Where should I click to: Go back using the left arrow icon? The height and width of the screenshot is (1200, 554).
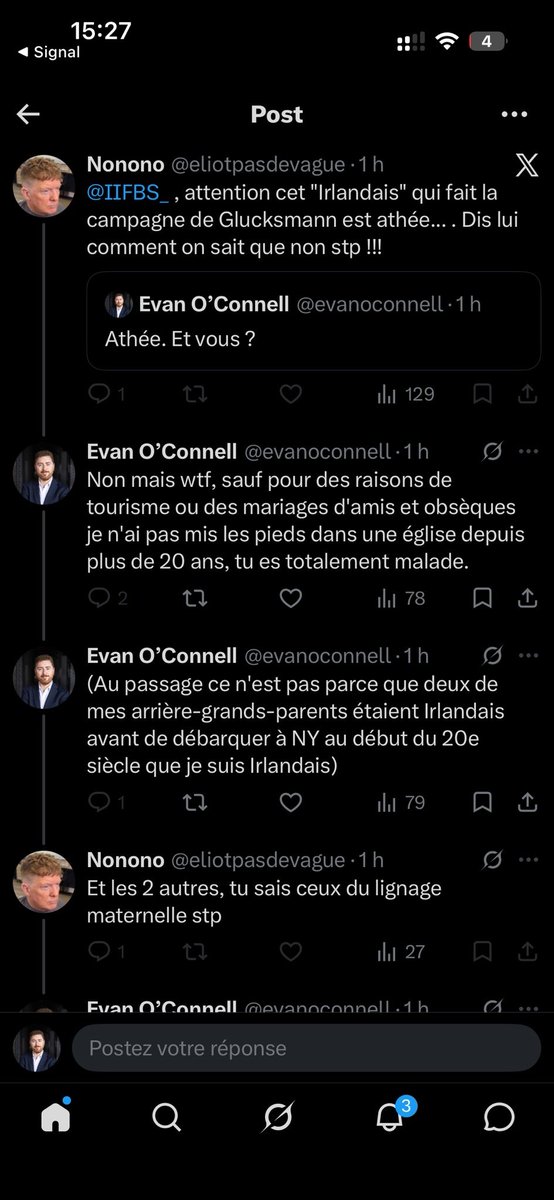click(28, 114)
